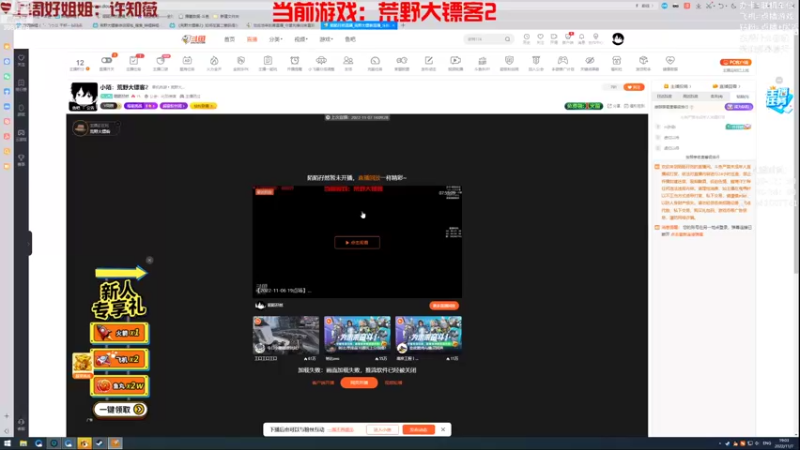Click the orange pill button under load-failure message
Screen dimensions: 800x450
point(359,382)
